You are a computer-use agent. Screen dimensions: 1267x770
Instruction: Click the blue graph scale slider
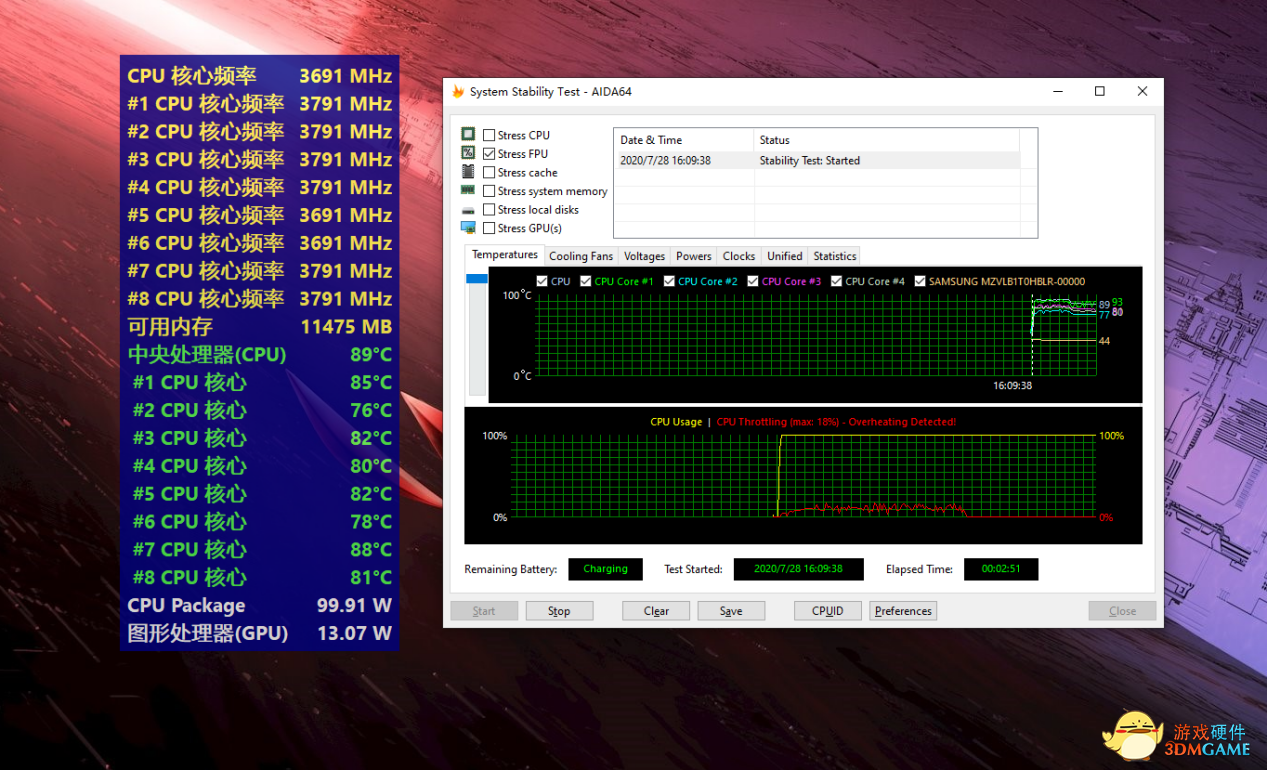point(477,279)
